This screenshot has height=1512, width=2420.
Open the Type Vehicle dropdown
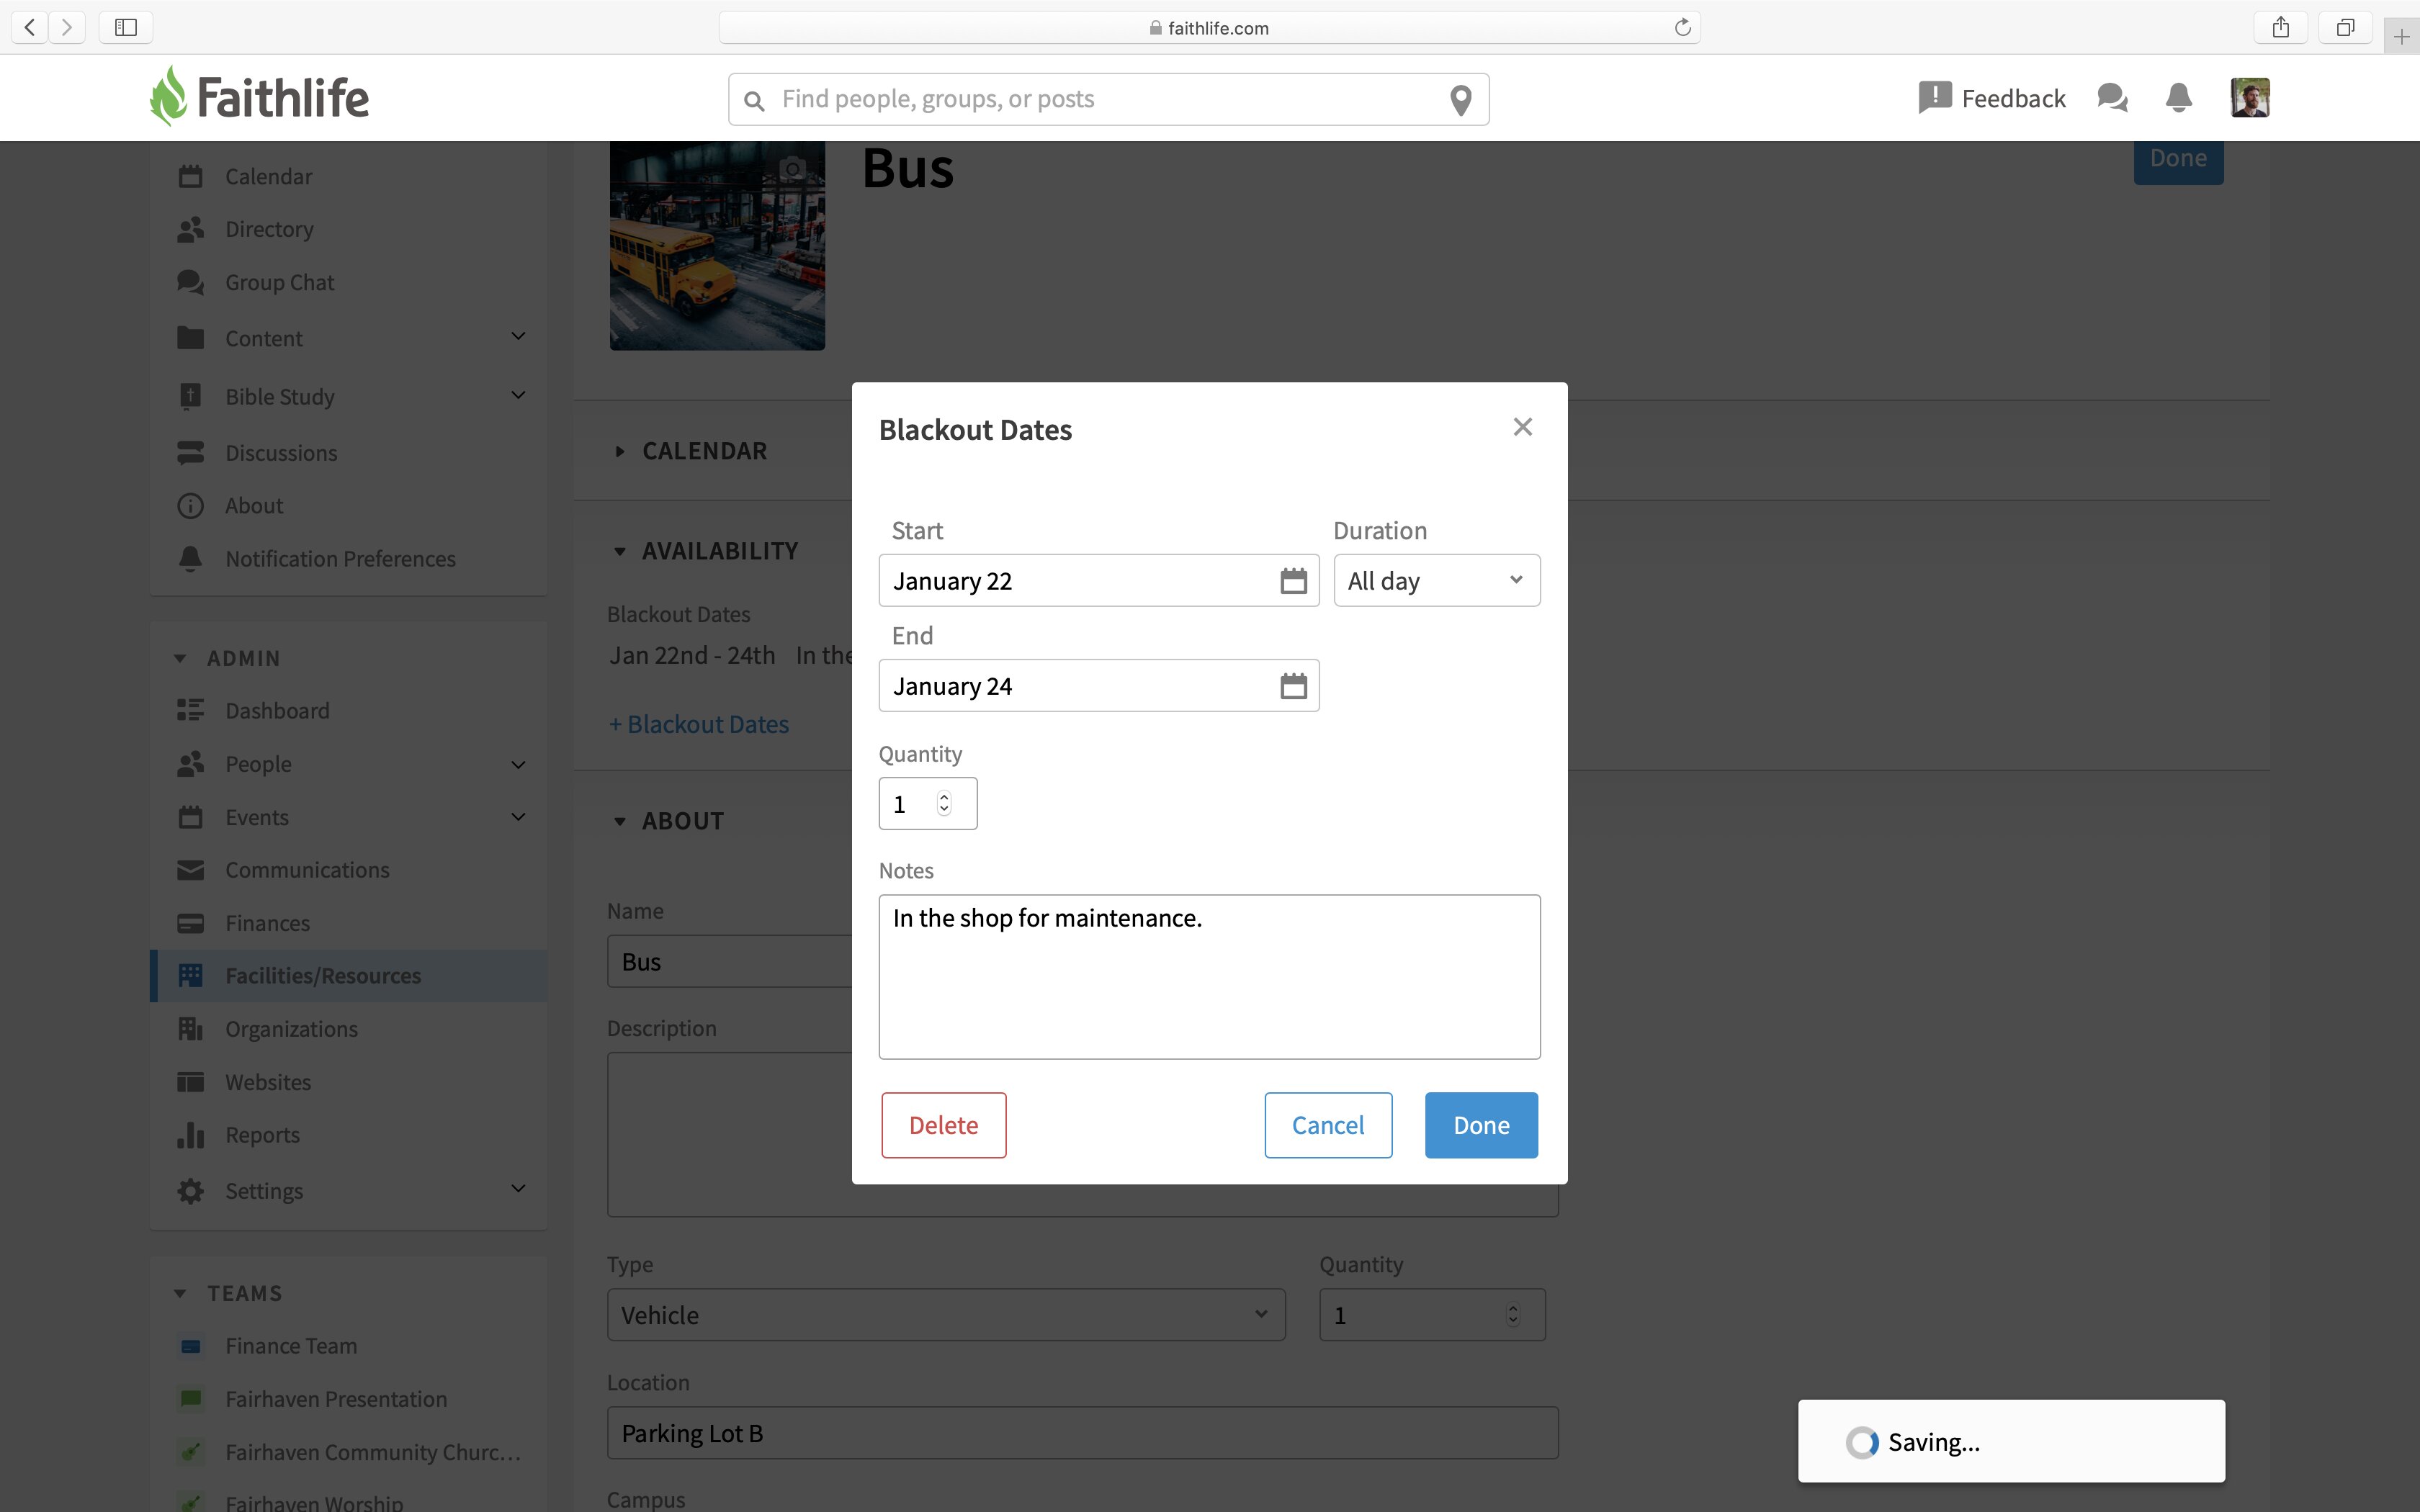(x=945, y=1315)
